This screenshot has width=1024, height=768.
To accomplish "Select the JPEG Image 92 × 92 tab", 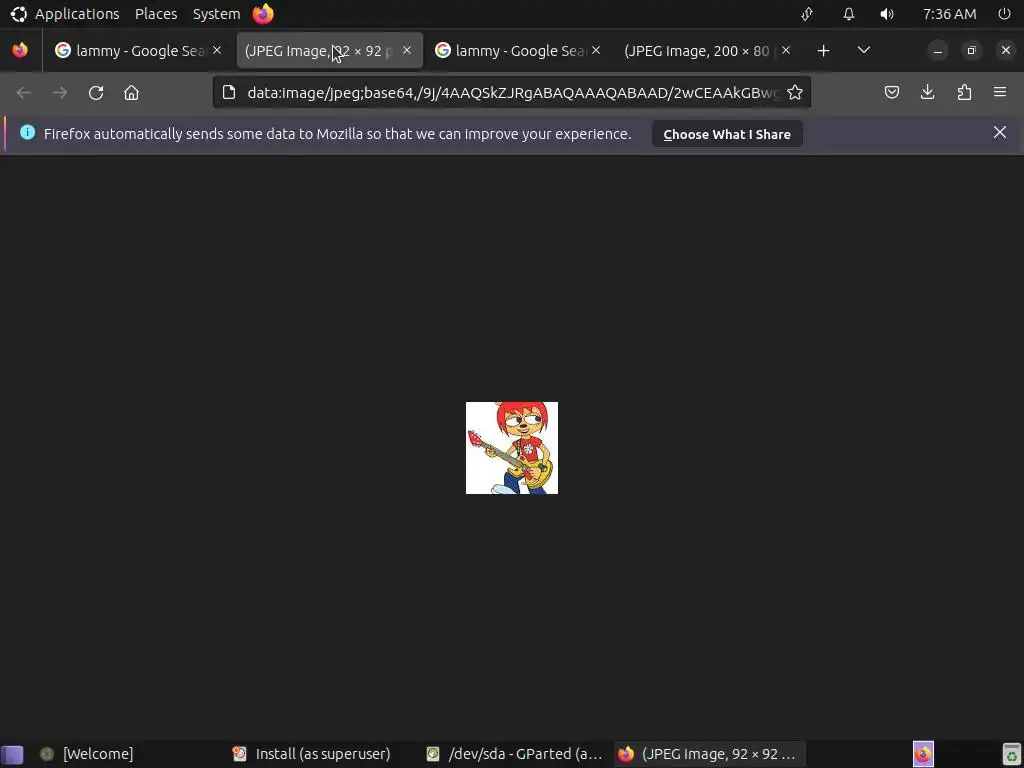I will pyautogui.click(x=330, y=50).
